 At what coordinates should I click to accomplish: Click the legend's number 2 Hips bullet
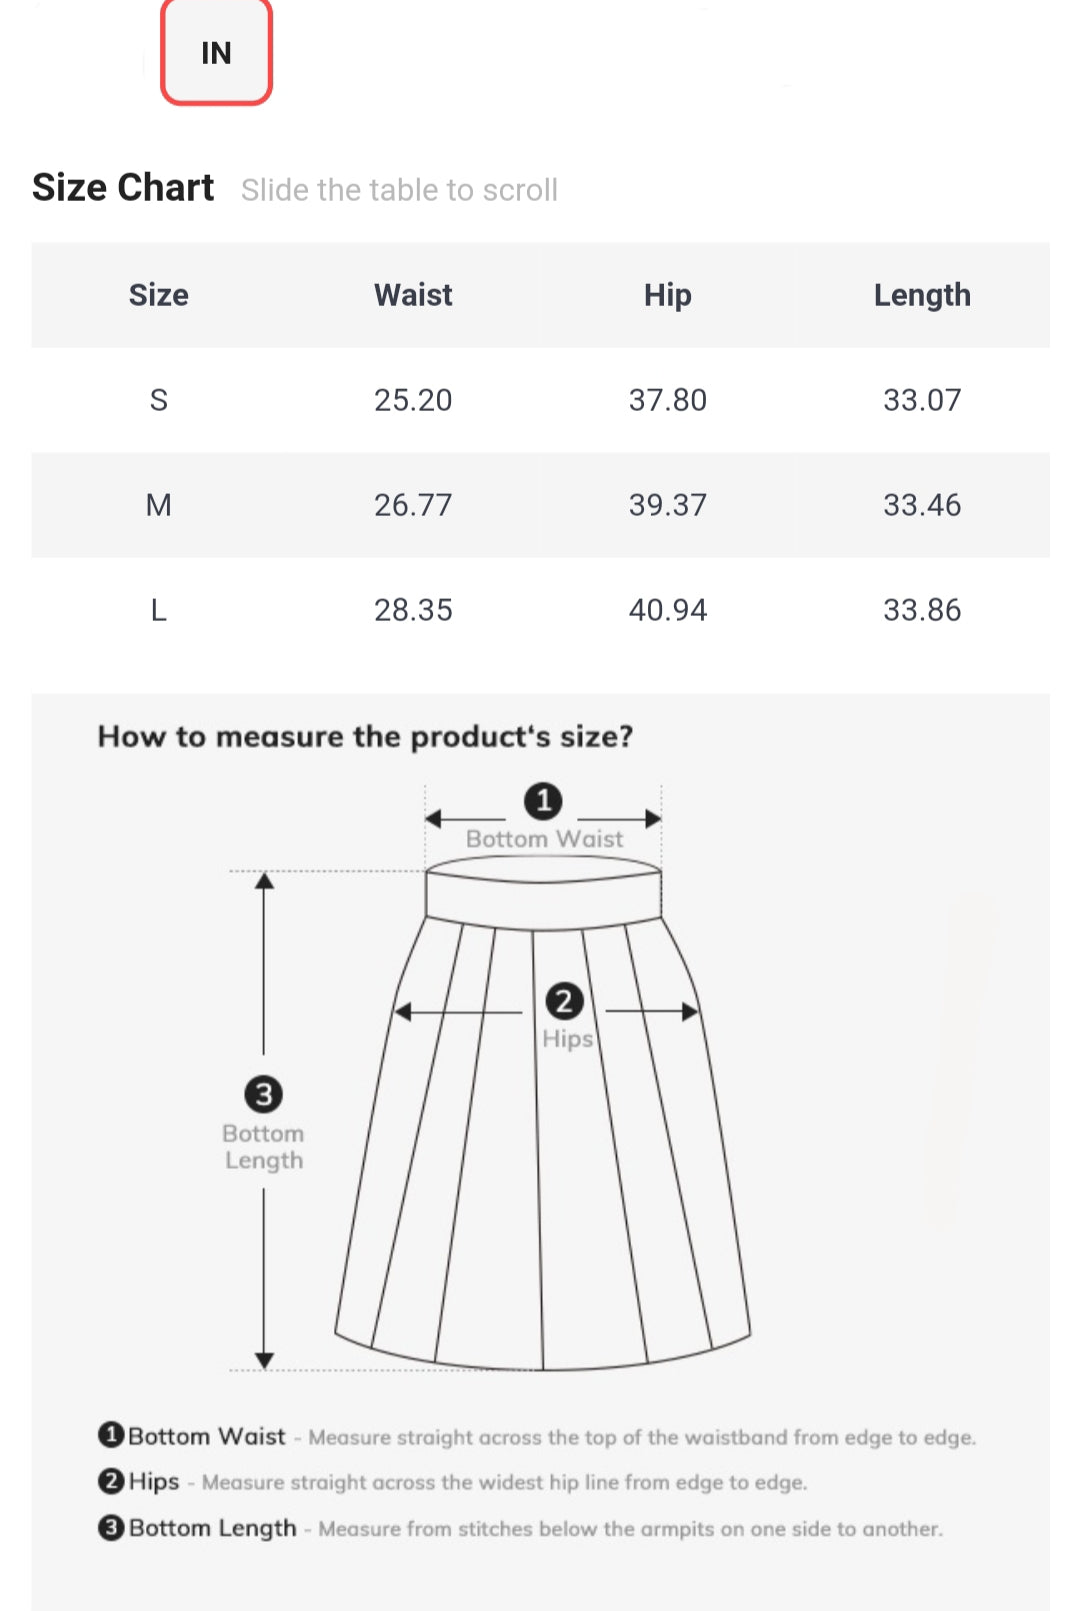tap(111, 1481)
